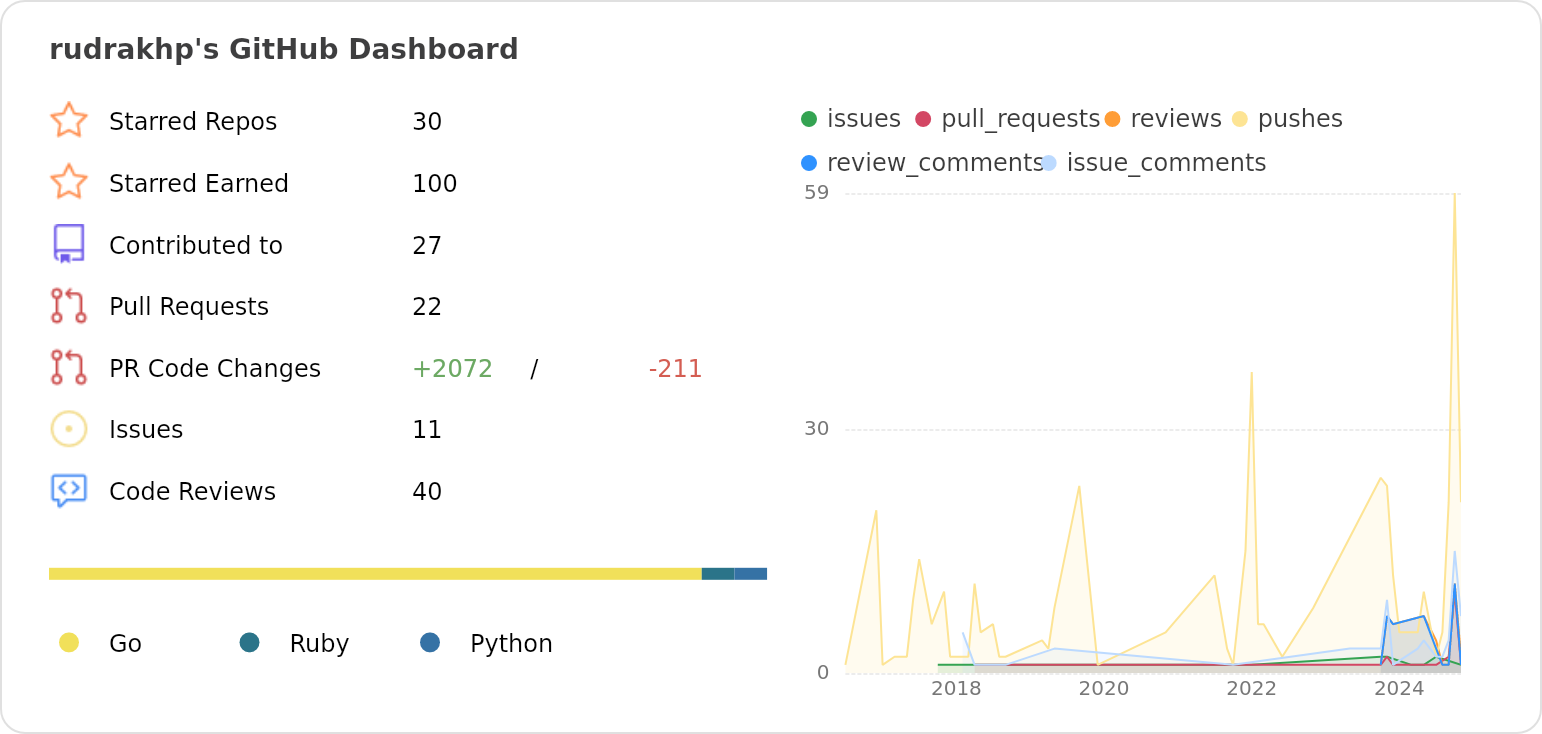The image size is (1542, 734).
Task: Click the PR Code Changes icon
Action: (x=69, y=368)
